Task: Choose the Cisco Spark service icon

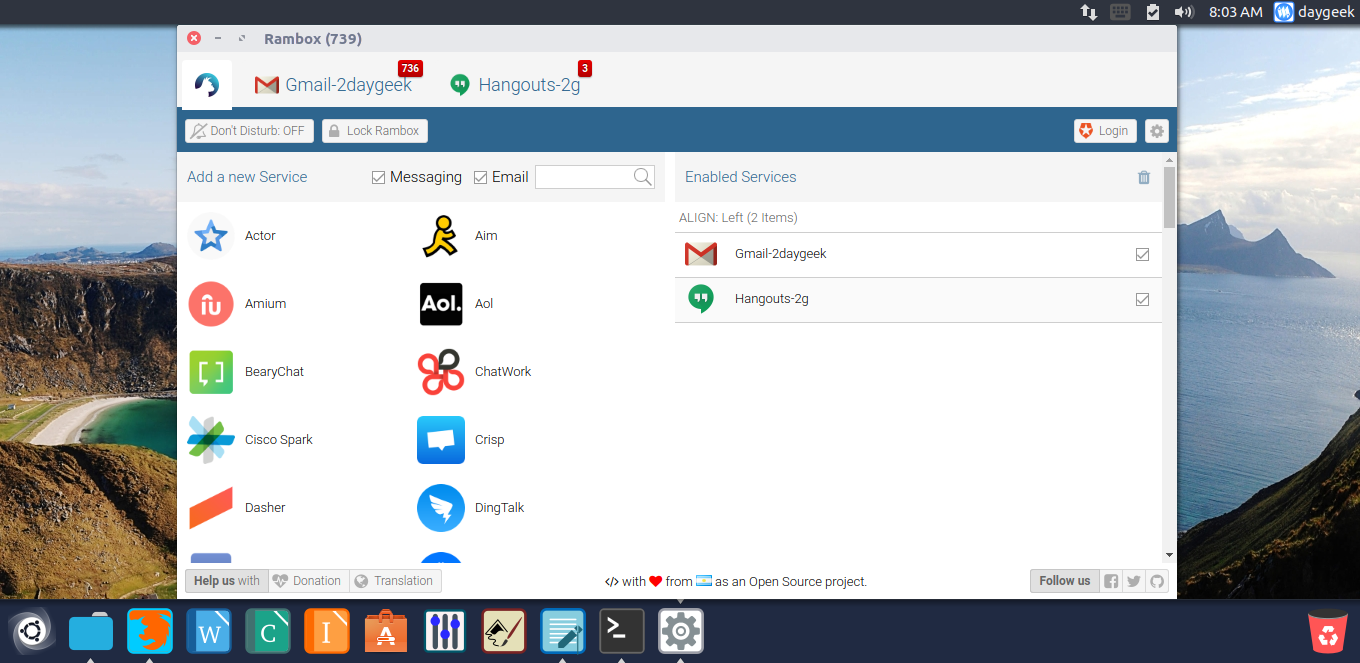Action: coord(211,440)
